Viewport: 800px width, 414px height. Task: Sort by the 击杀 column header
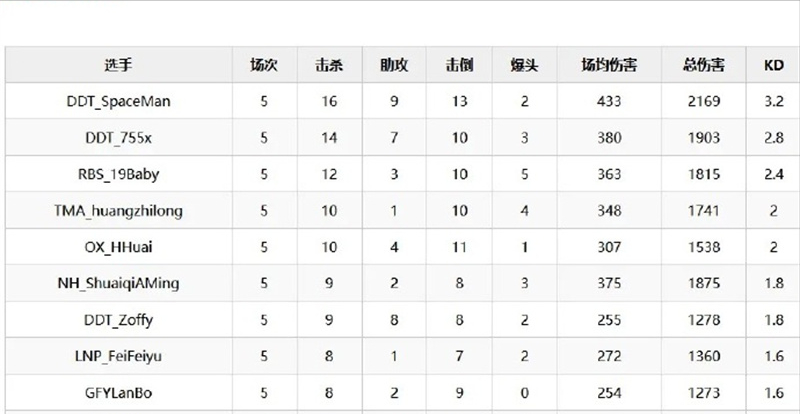click(x=329, y=65)
